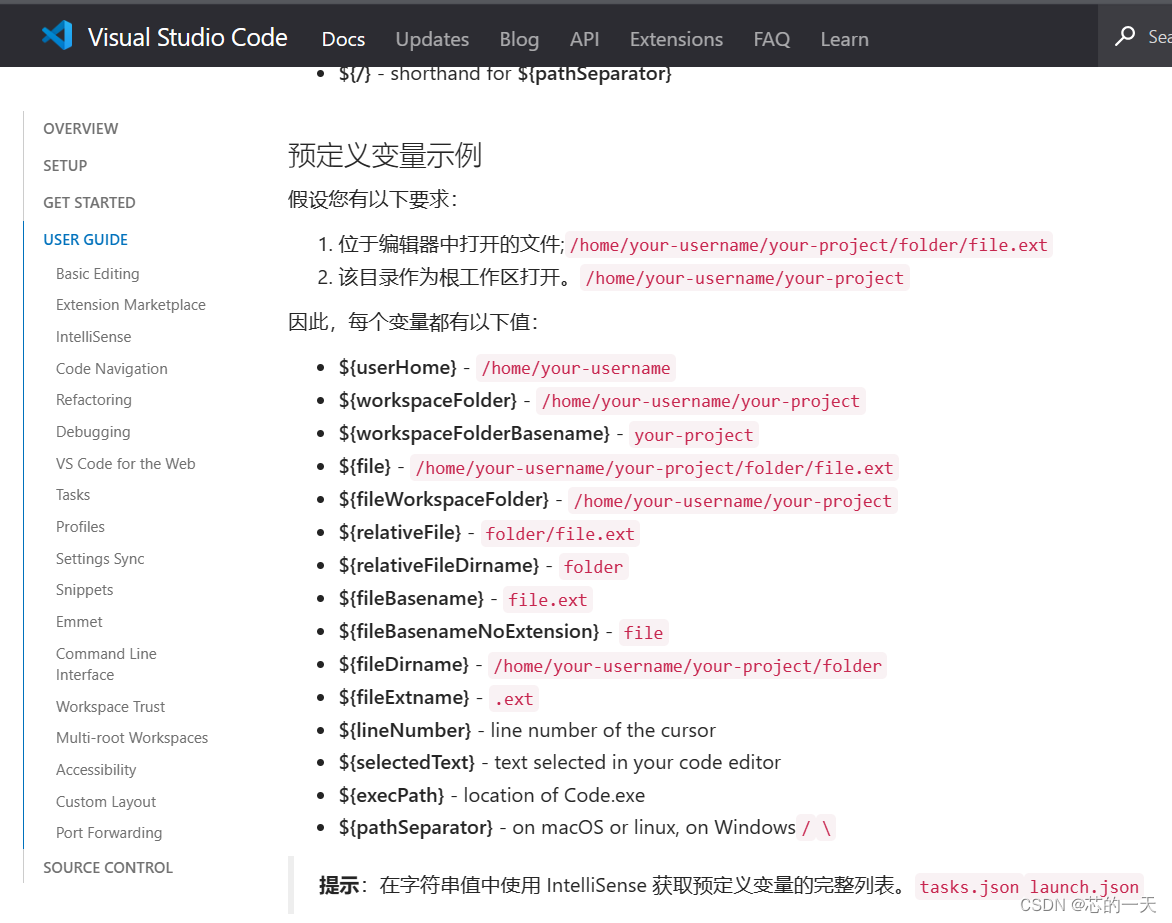Open Custom Layout in the sidebar

(106, 801)
